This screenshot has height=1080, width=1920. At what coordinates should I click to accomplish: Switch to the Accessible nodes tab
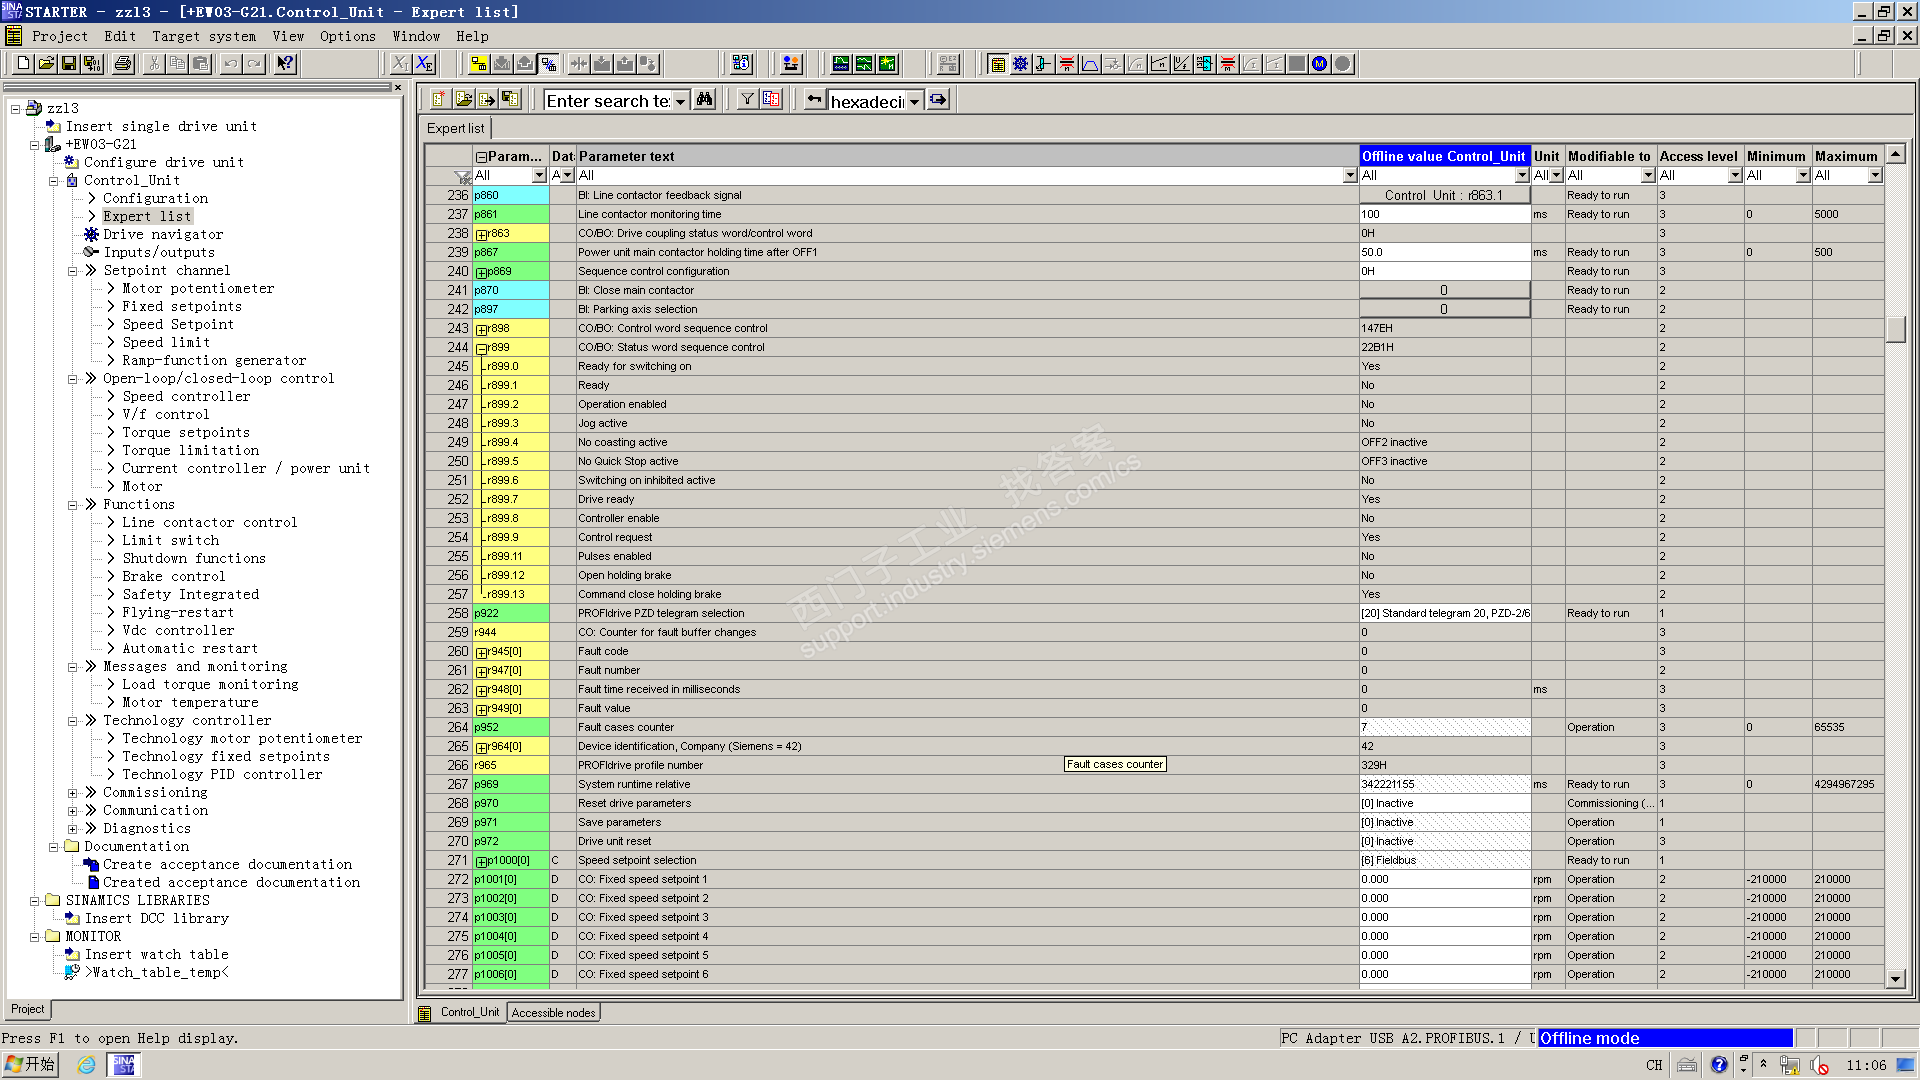tap(553, 1013)
